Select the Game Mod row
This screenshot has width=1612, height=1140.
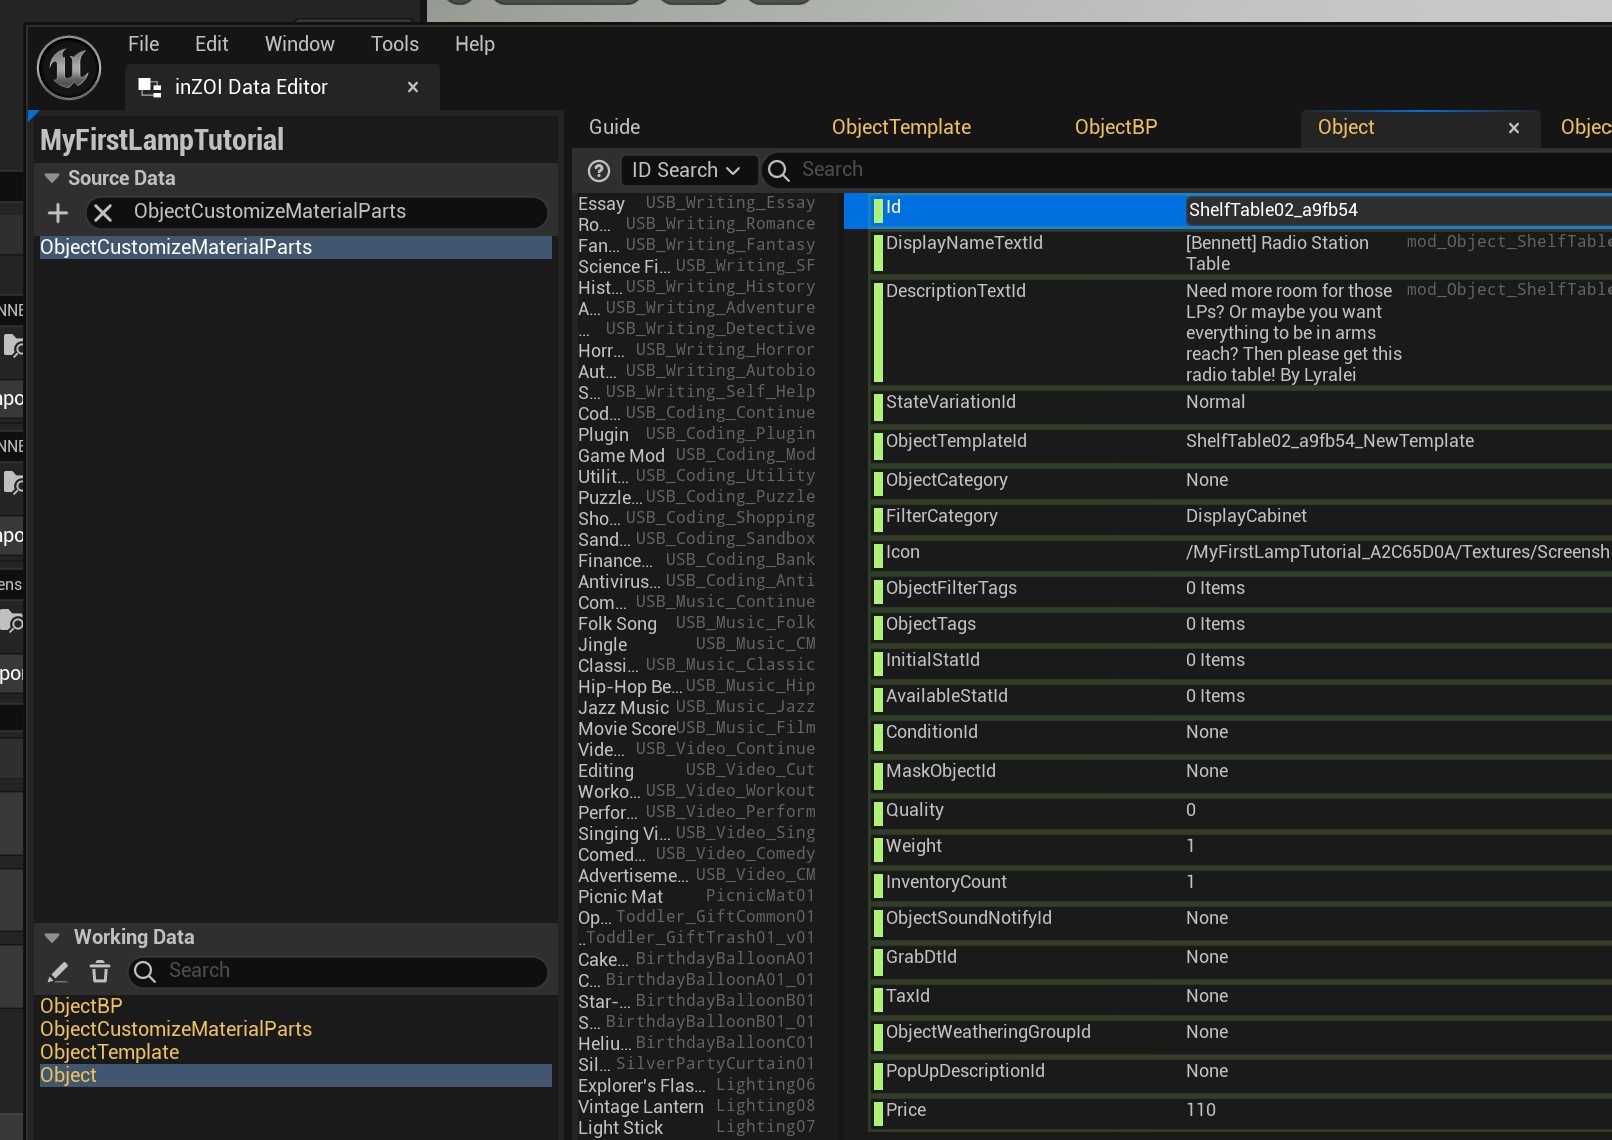pyautogui.click(x=696, y=455)
